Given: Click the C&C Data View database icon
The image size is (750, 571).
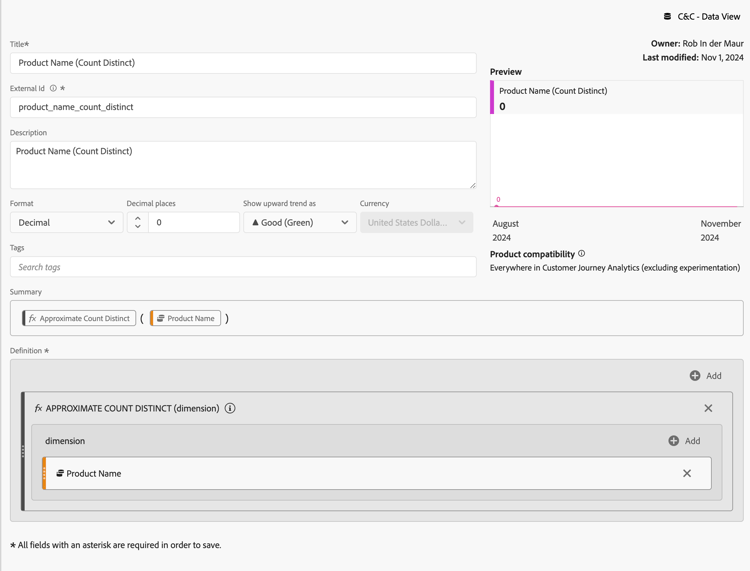Looking at the screenshot, I should point(667,16).
